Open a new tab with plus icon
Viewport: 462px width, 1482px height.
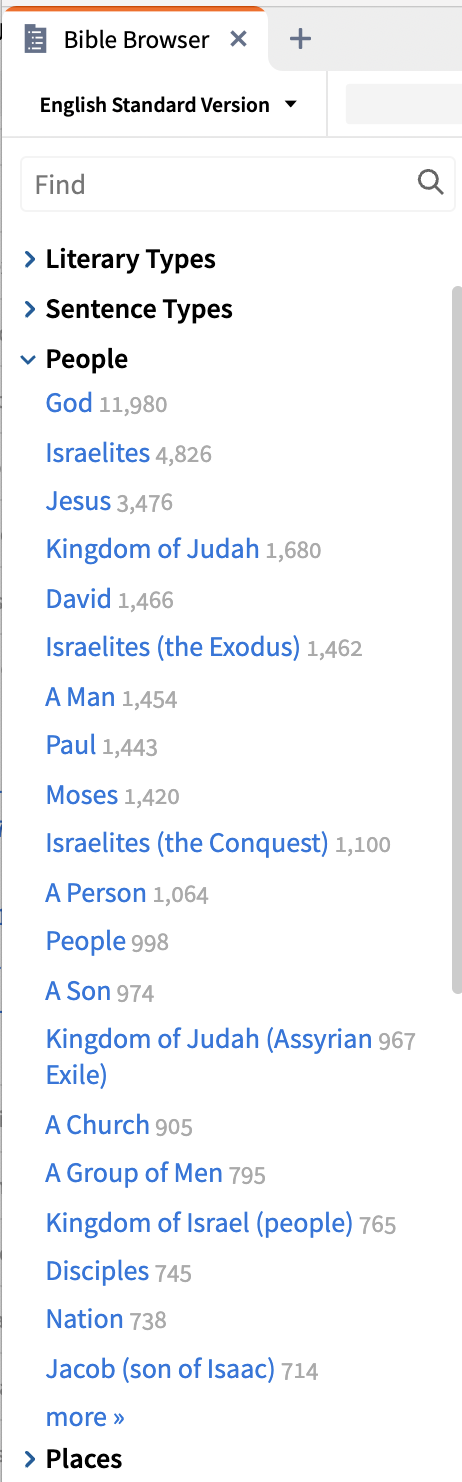click(300, 39)
